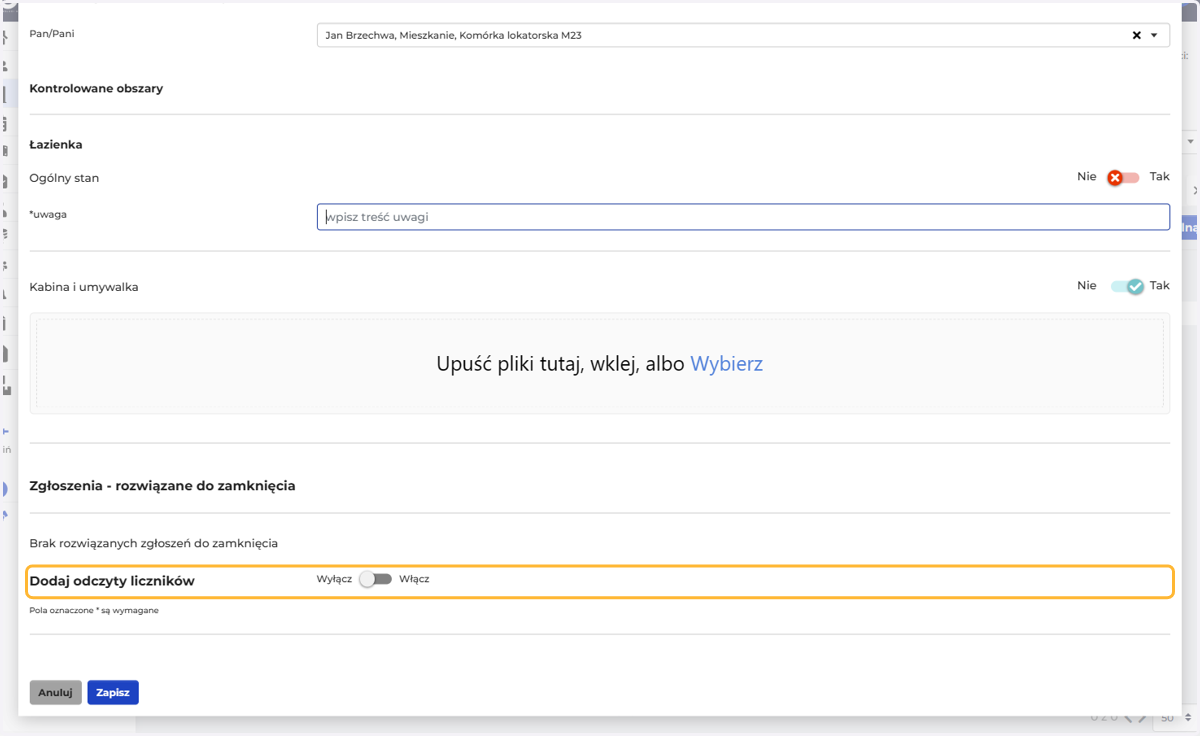Image resolution: width=1200 pixels, height=736 pixels.
Task: Select the Pan/Pani combo box with Jan Brzechwa
Action: [x=743, y=35]
